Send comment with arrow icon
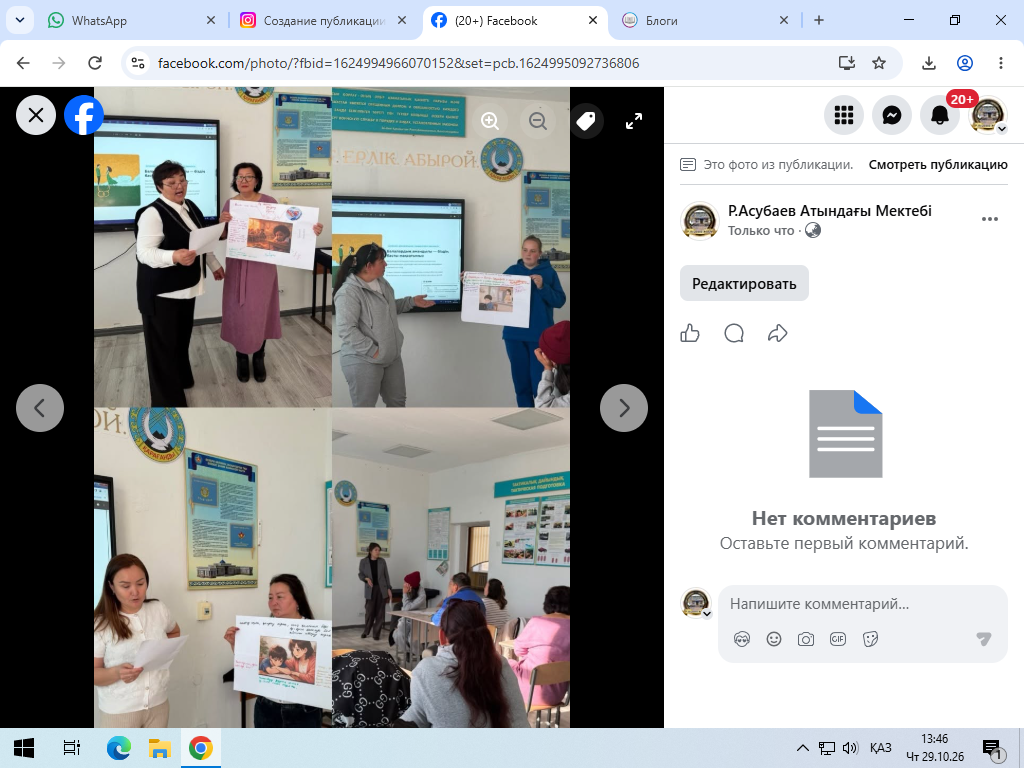The image size is (1024, 768). click(x=984, y=639)
